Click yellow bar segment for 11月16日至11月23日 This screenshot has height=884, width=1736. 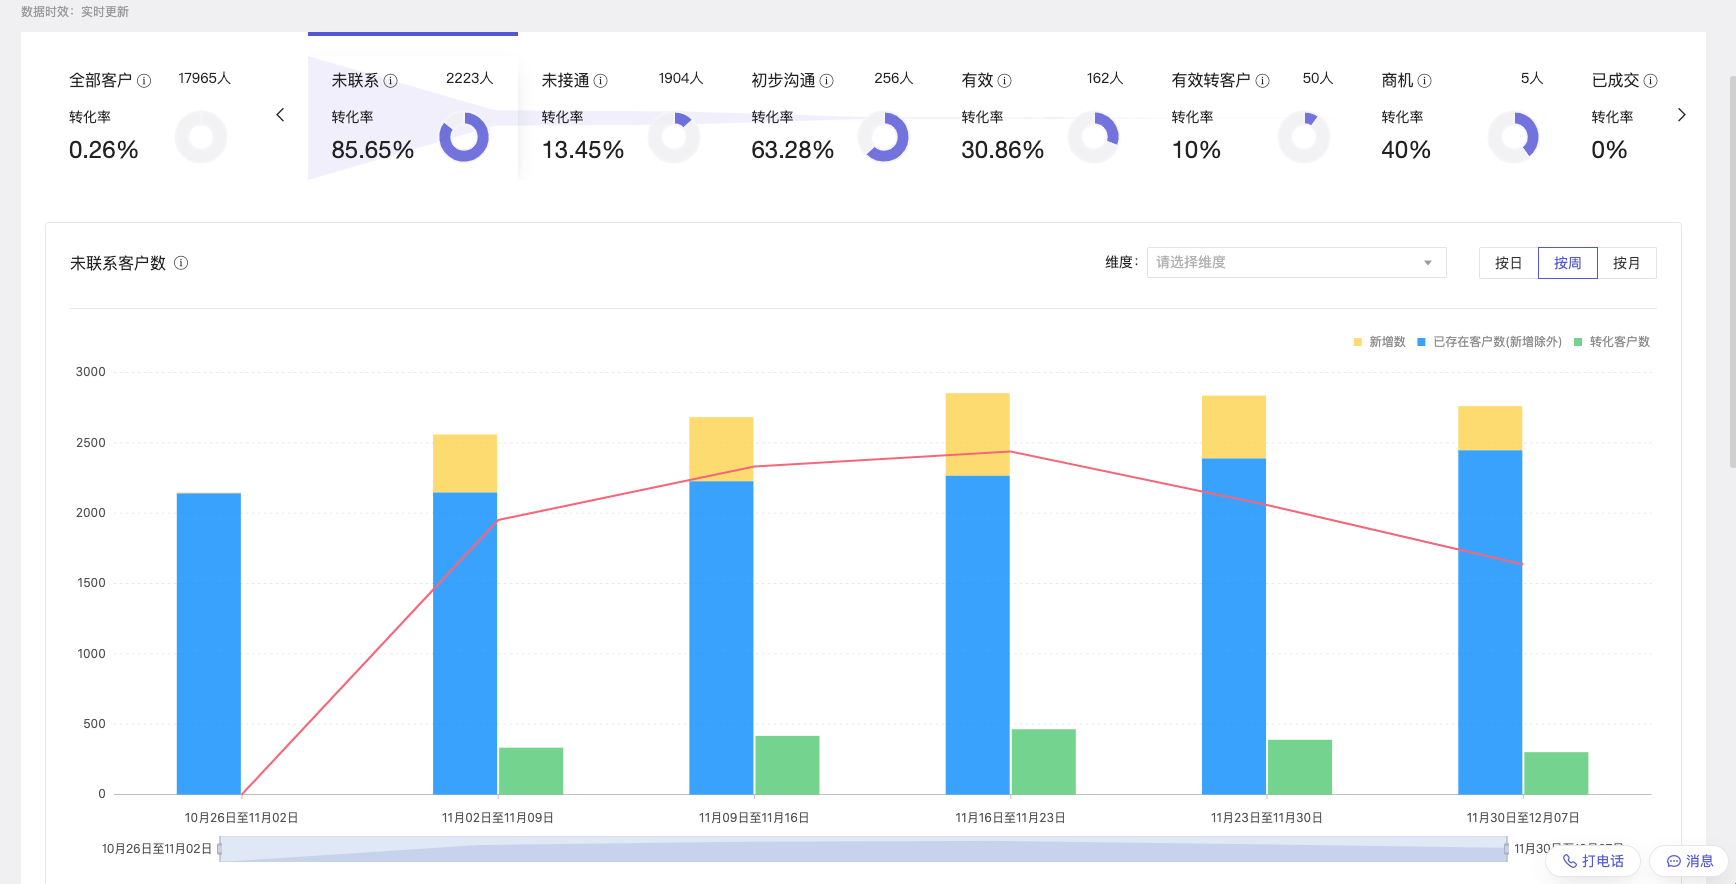978,434
